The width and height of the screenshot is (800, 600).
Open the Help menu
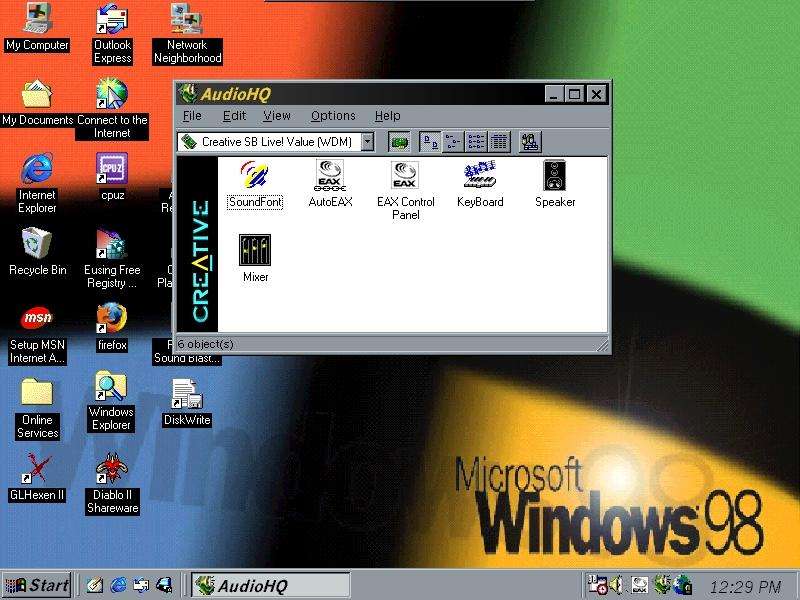(387, 116)
